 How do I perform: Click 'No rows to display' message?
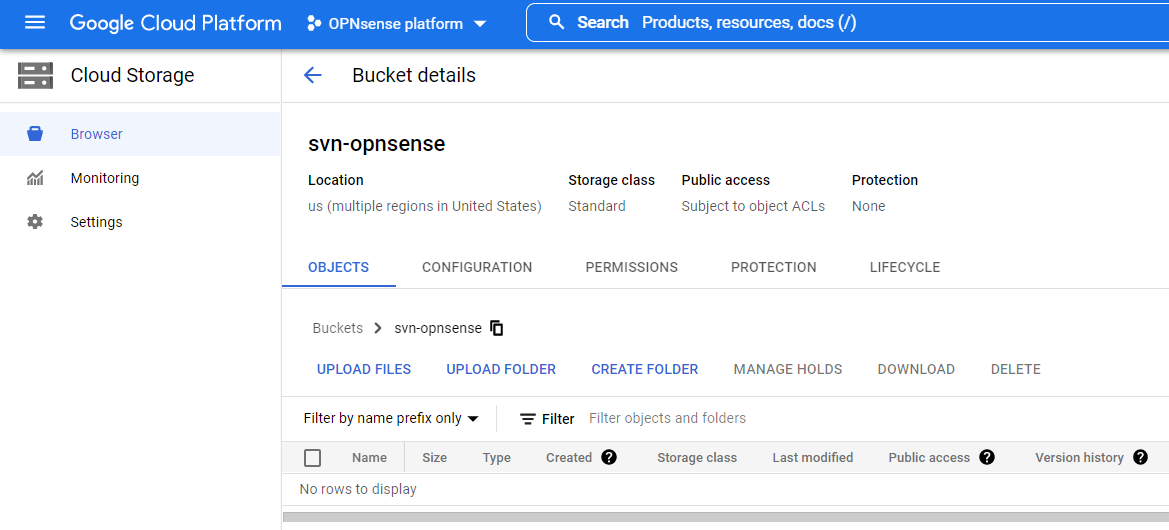358,490
